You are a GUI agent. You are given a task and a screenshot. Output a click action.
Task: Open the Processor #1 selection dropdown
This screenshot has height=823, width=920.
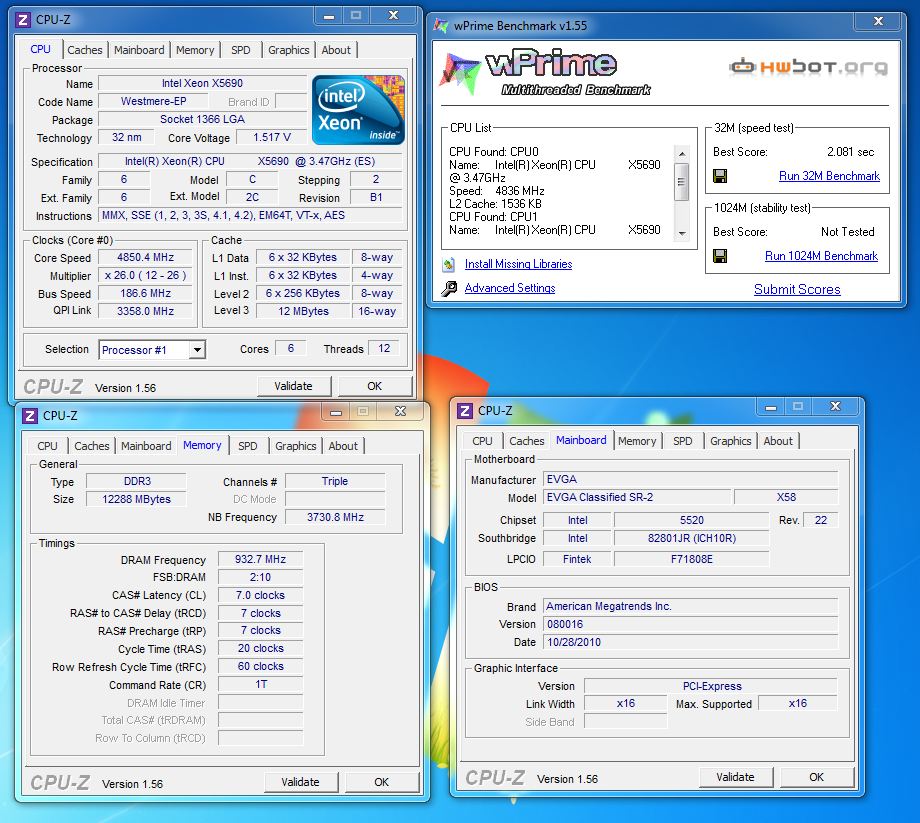click(x=198, y=350)
